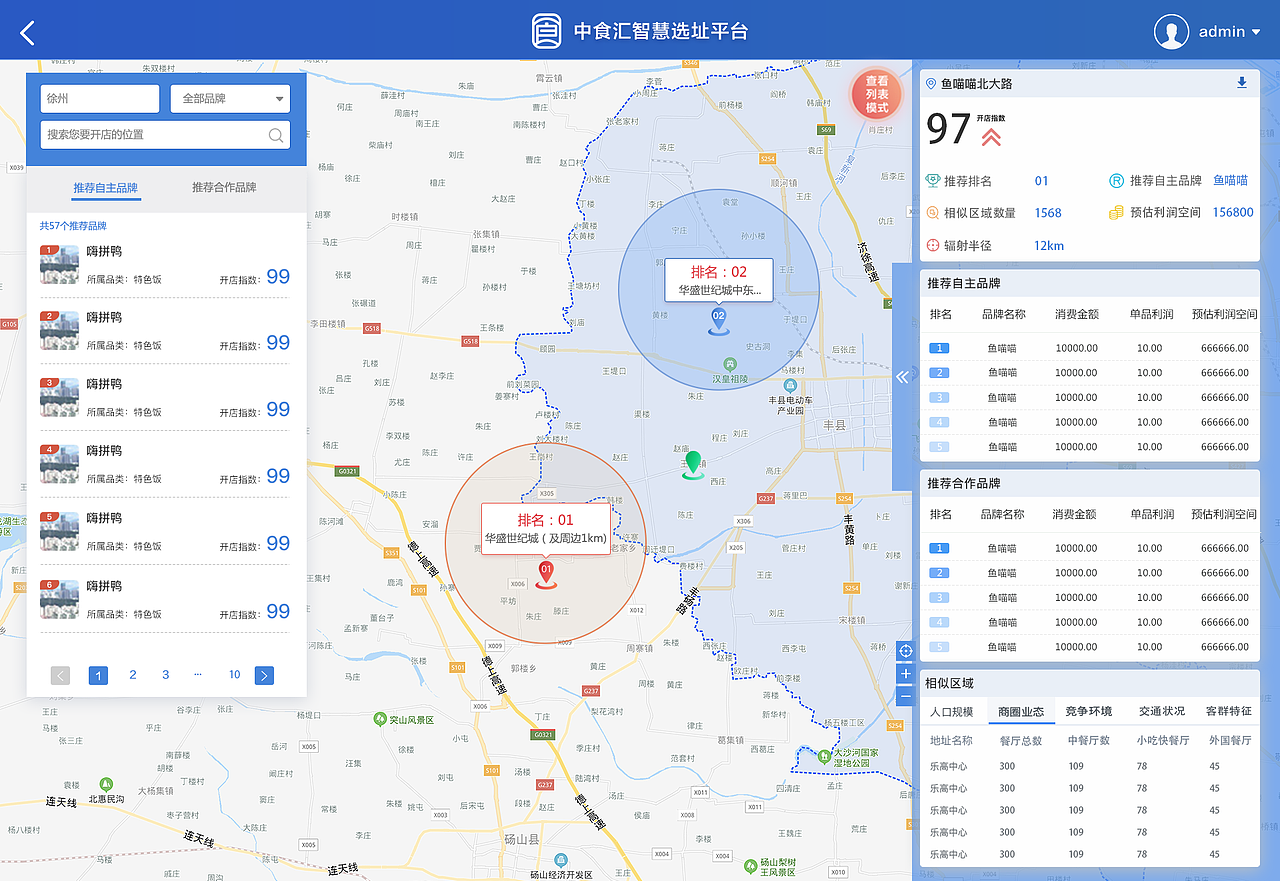Click rank 3 badge in 推荐自主品牌 table
The image size is (1280, 881).
click(x=939, y=397)
